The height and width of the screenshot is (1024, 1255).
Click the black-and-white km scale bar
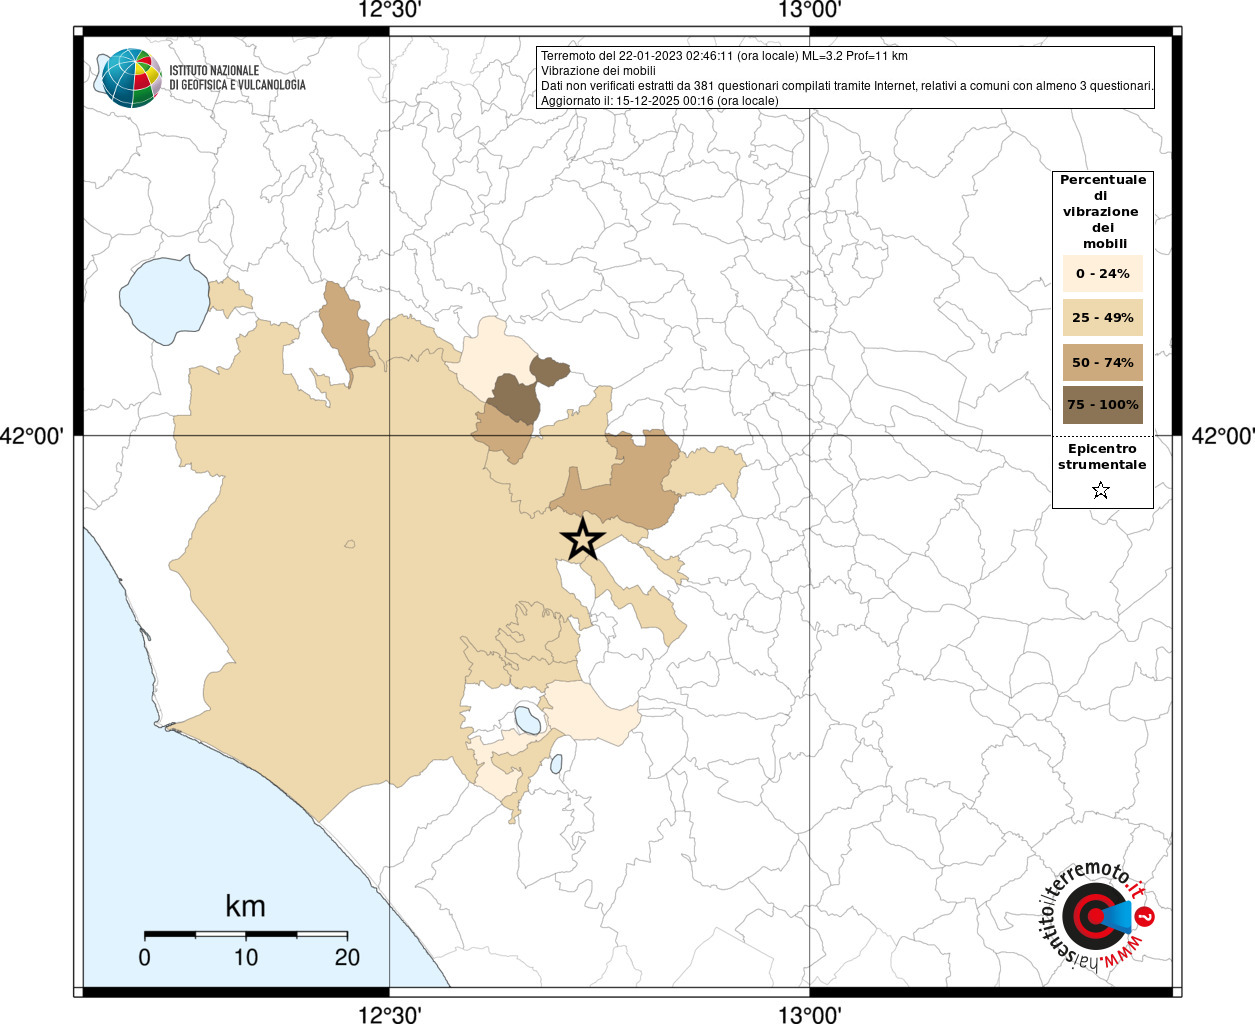tap(246, 934)
